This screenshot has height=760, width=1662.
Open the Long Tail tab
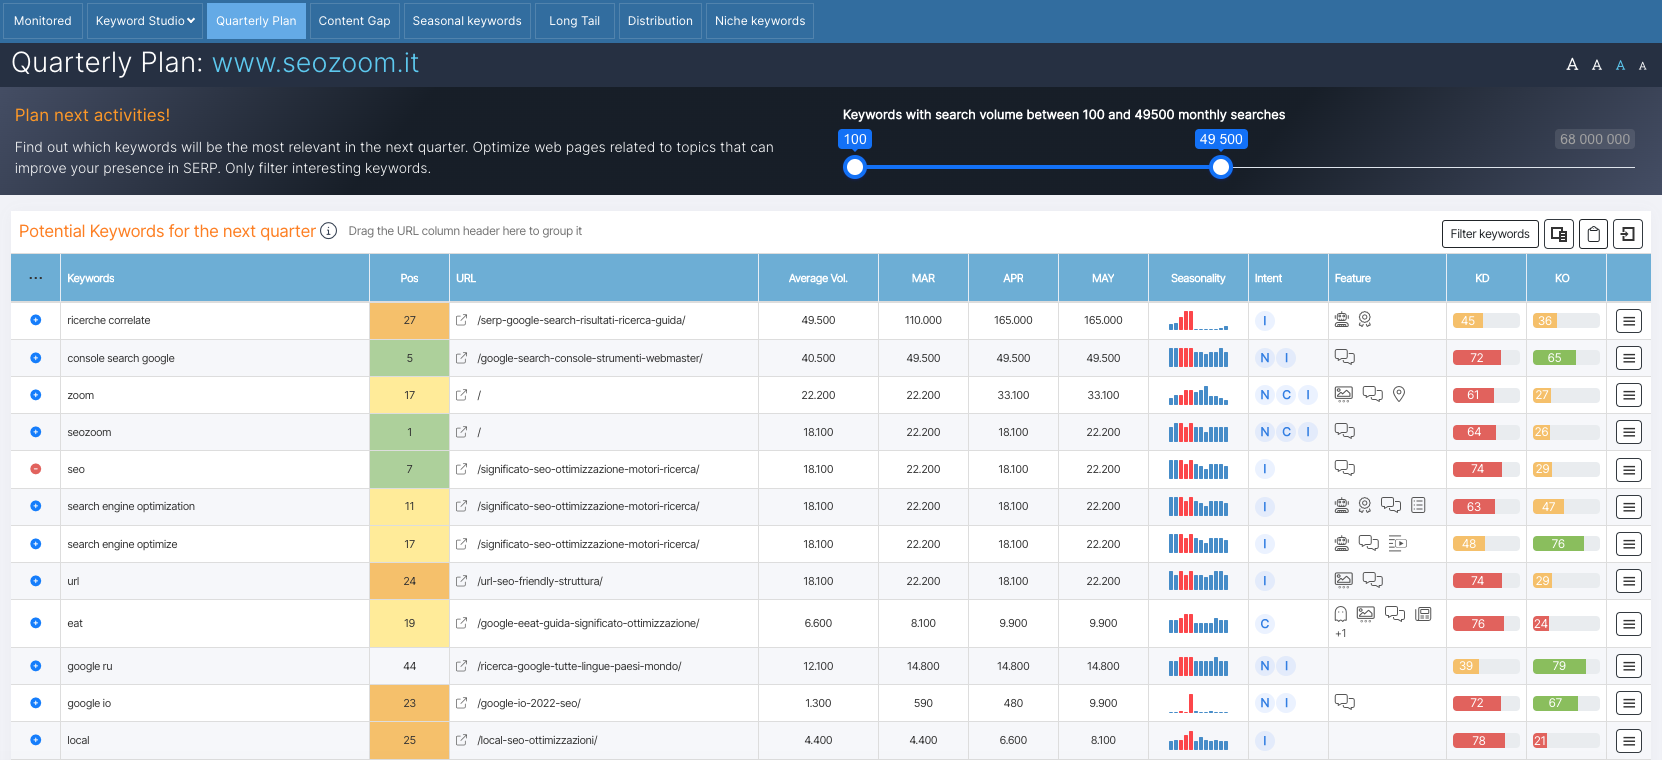[x=575, y=21]
